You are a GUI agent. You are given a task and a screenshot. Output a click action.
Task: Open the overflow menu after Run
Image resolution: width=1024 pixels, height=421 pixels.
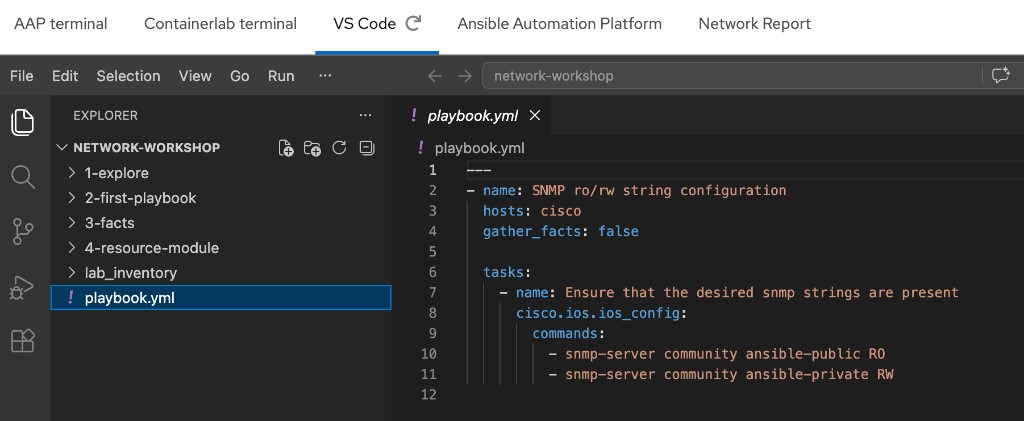point(325,76)
